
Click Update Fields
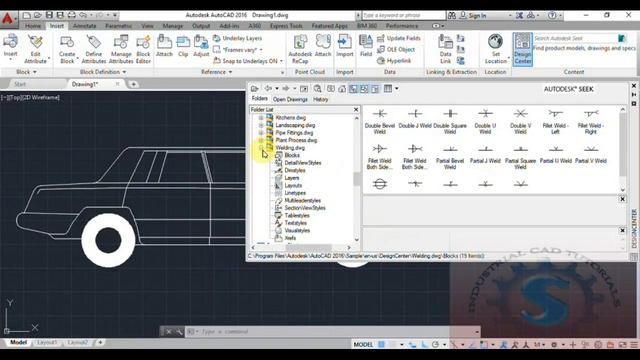click(x=399, y=38)
